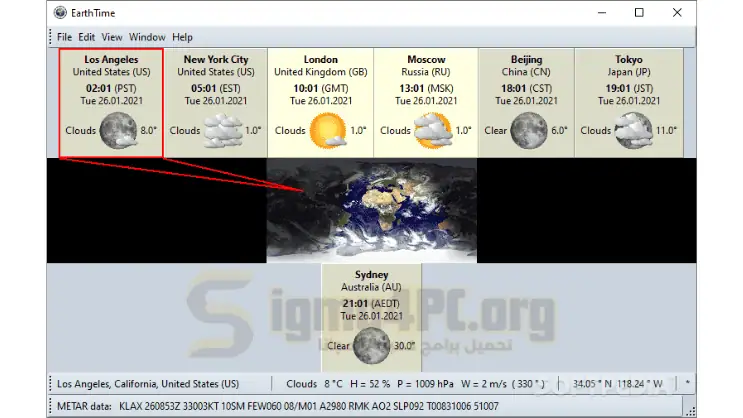This screenshot has width=743, height=418.
Task: Select the Beijing city name
Action: pyautogui.click(x=526, y=60)
